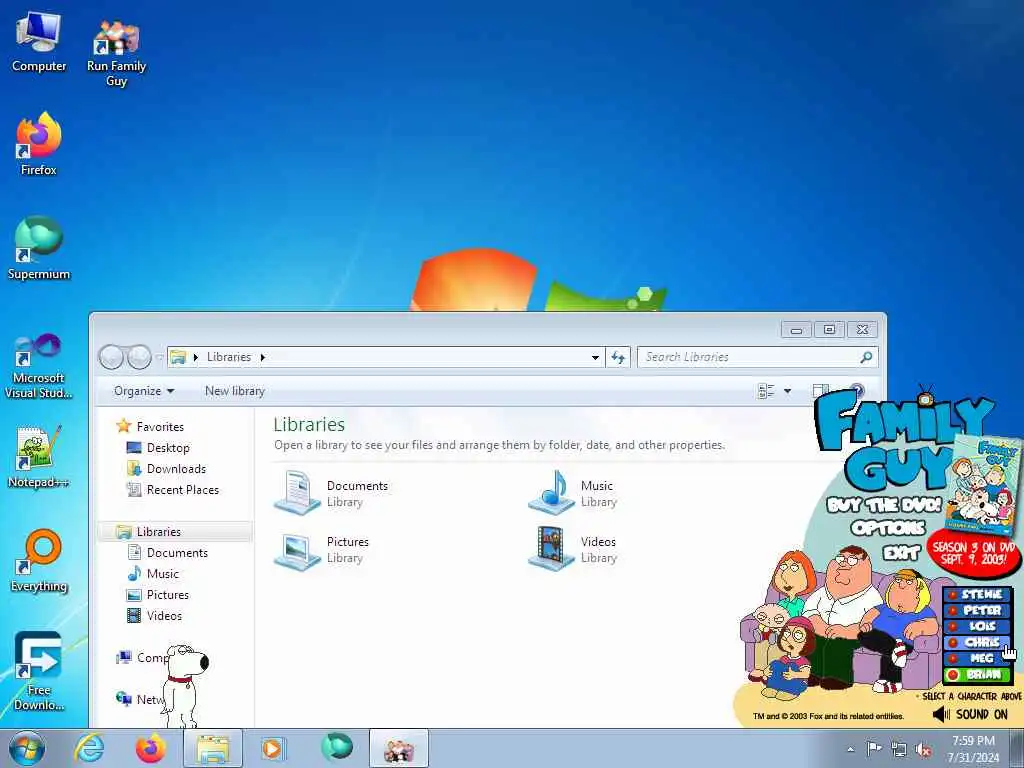Open Internet Explorer from the taskbar
This screenshot has width=1024, height=768.
tap(89, 748)
